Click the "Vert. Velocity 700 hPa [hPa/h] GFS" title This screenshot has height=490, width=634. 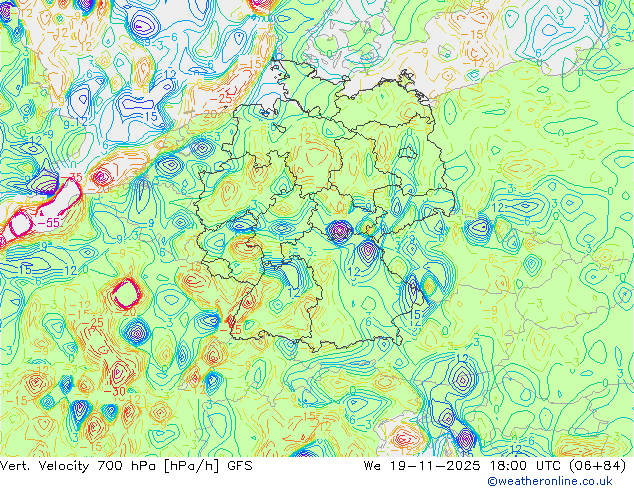click(x=126, y=466)
